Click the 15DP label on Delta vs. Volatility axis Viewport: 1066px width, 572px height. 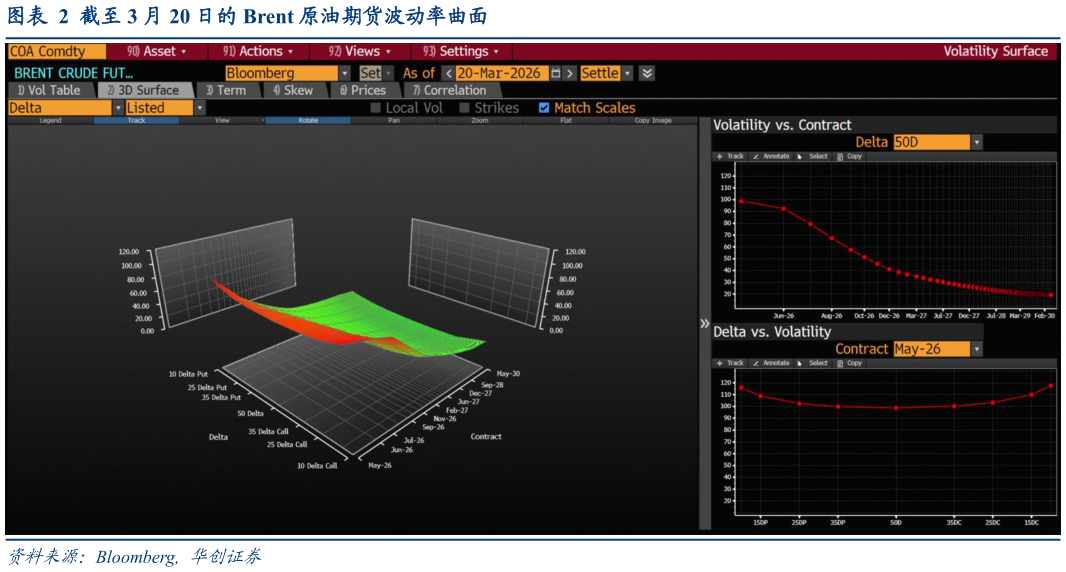(x=760, y=522)
